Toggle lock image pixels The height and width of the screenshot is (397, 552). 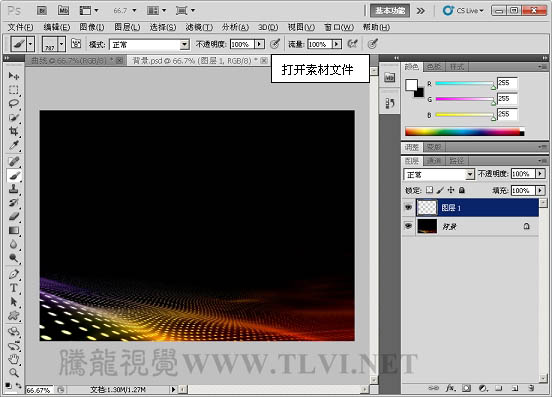(440, 190)
